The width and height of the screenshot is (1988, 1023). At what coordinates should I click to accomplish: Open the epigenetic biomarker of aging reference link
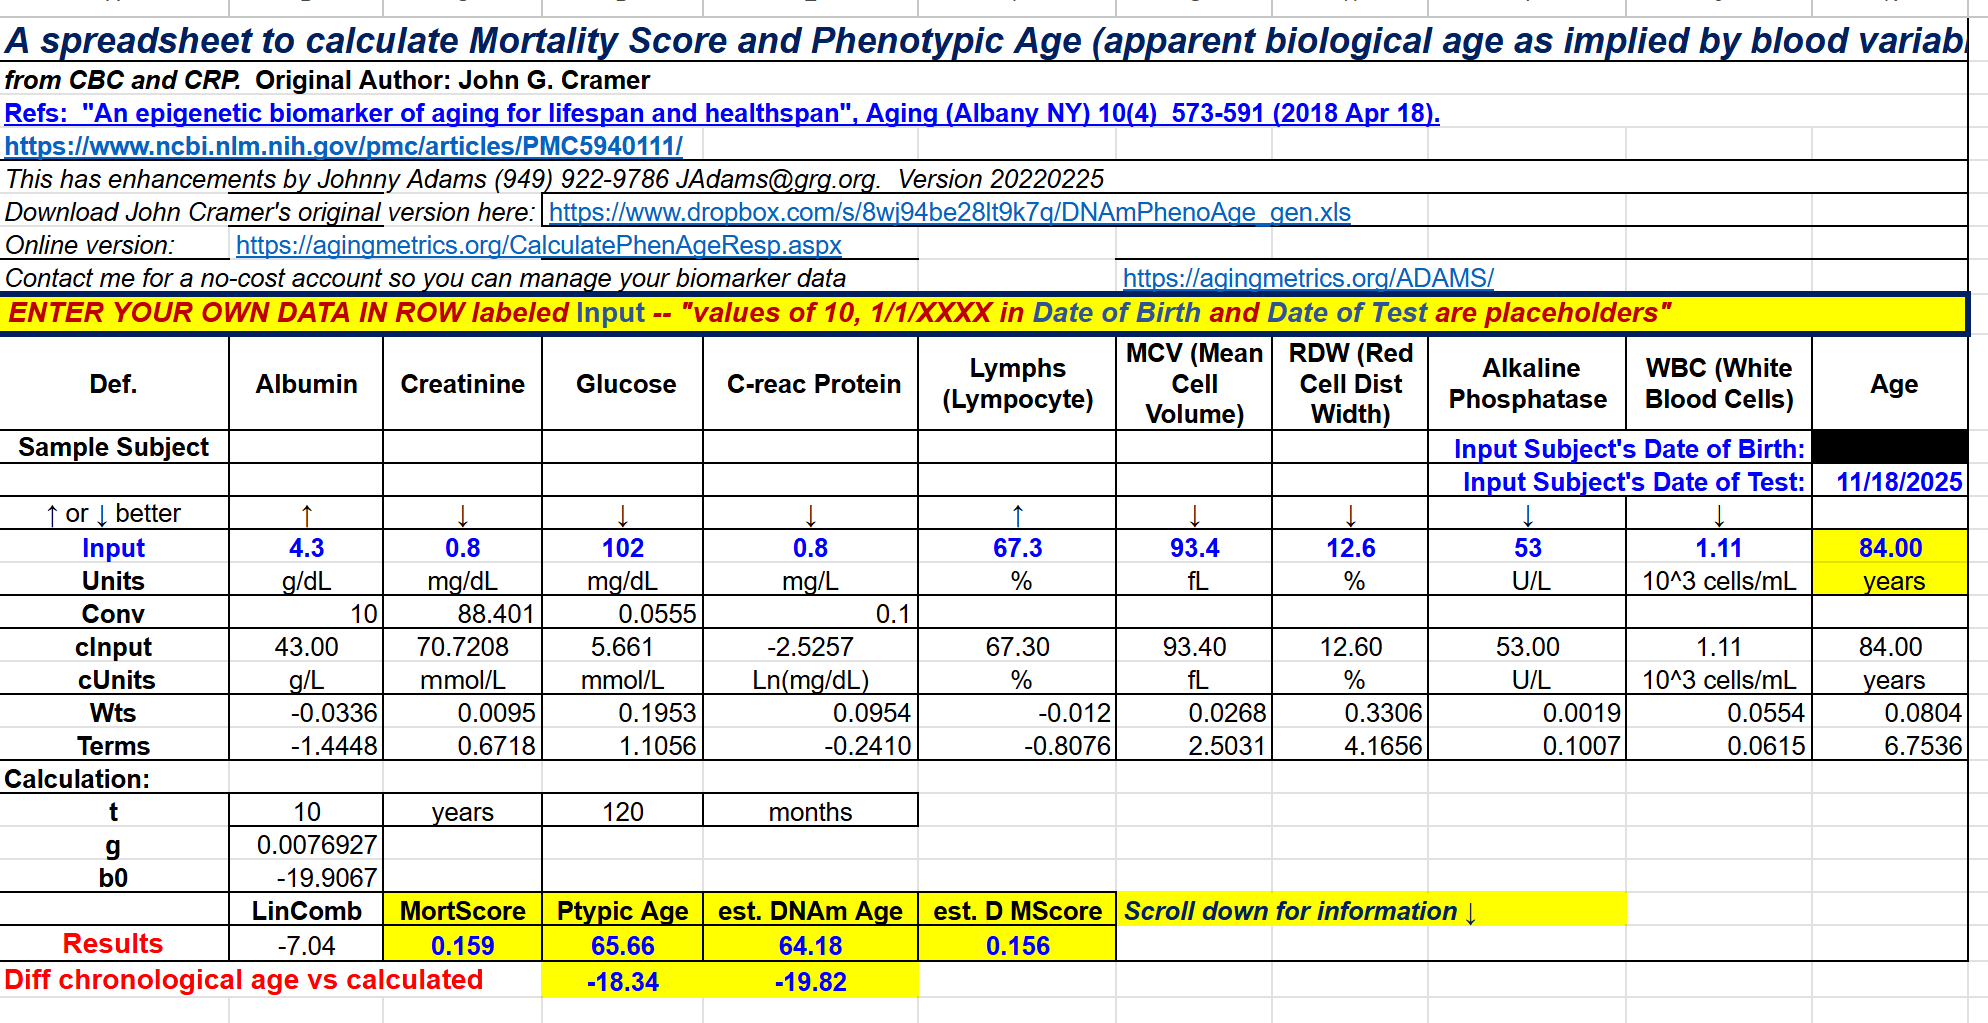click(720, 114)
